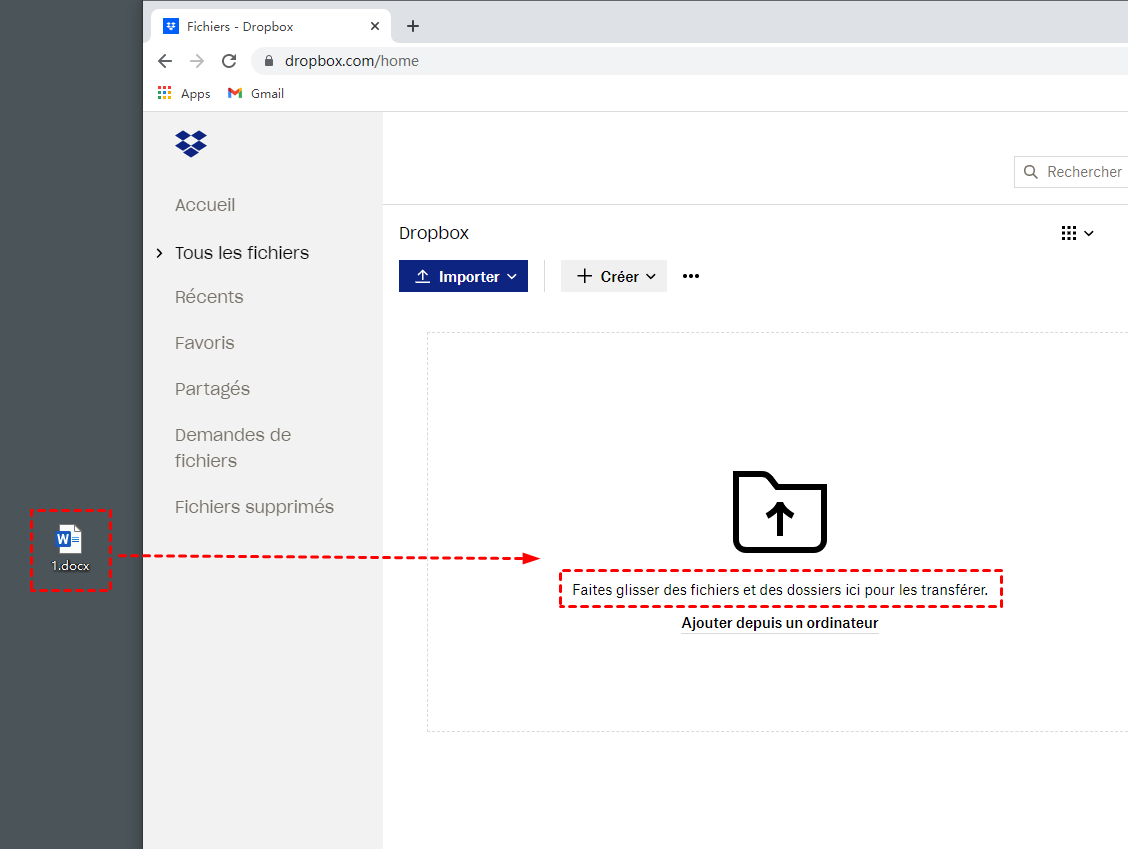
Task: Open the Créer dropdown menu
Action: point(614,276)
